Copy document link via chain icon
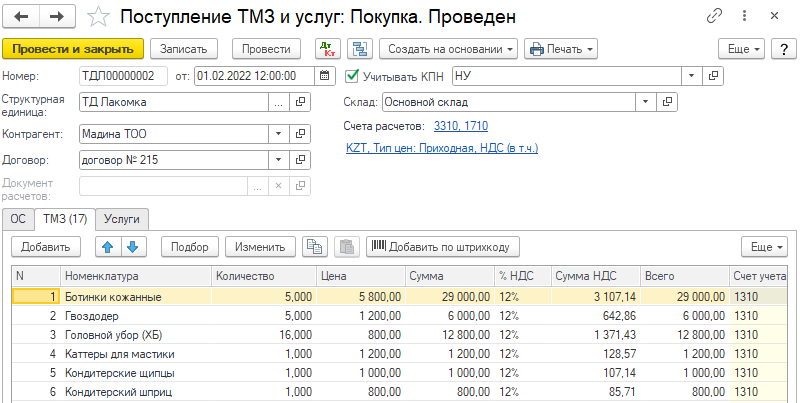 [x=714, y=17]
